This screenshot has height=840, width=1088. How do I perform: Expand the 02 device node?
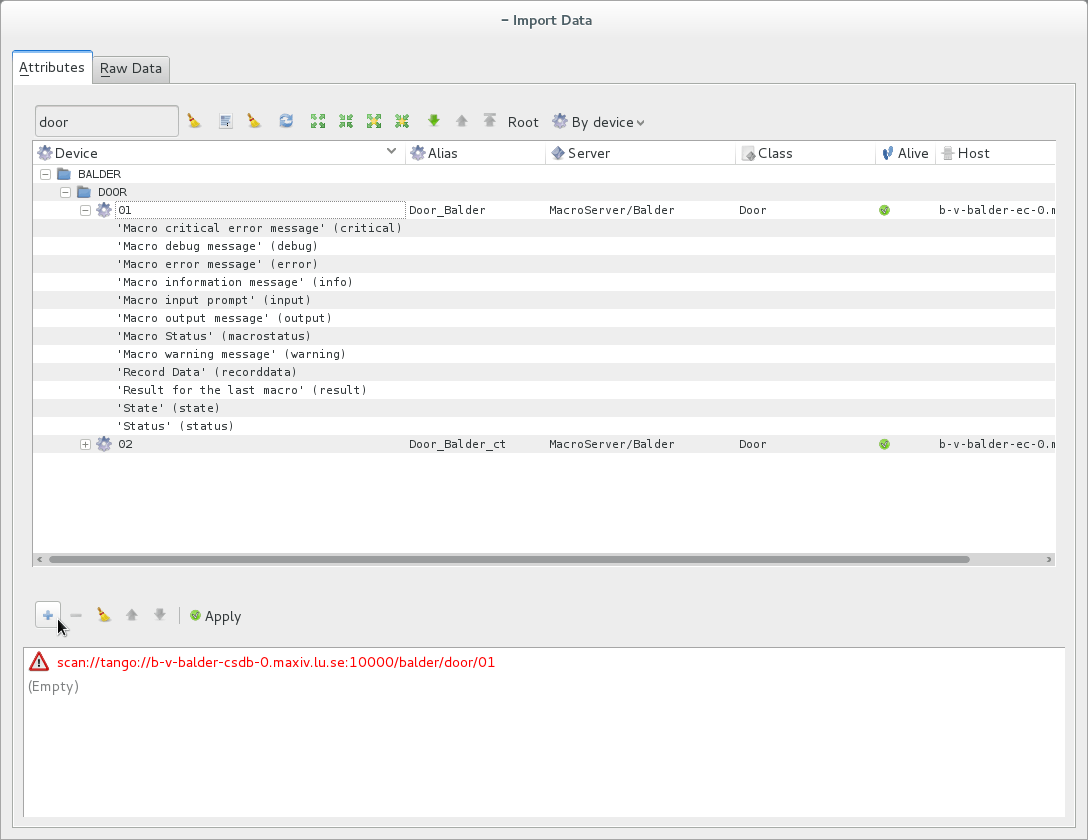(x=85, y=444)
